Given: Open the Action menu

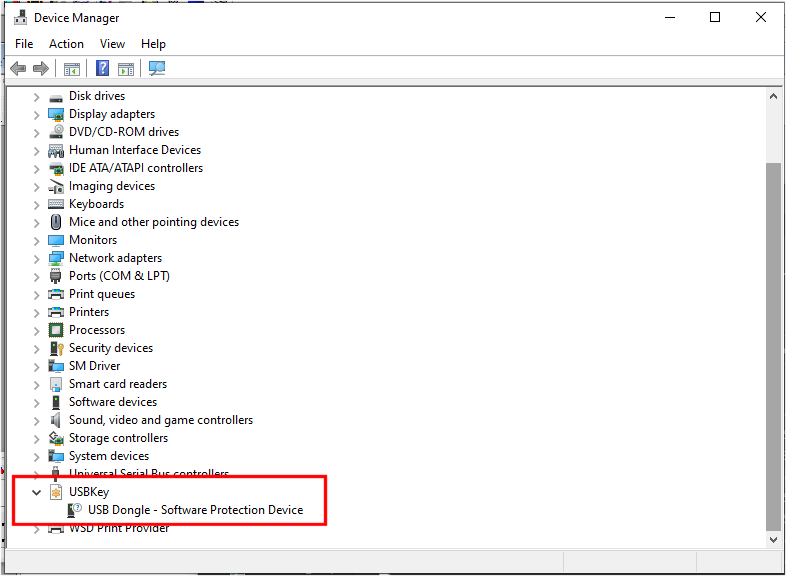Looking at the screenshot, I should click(66, 44).
